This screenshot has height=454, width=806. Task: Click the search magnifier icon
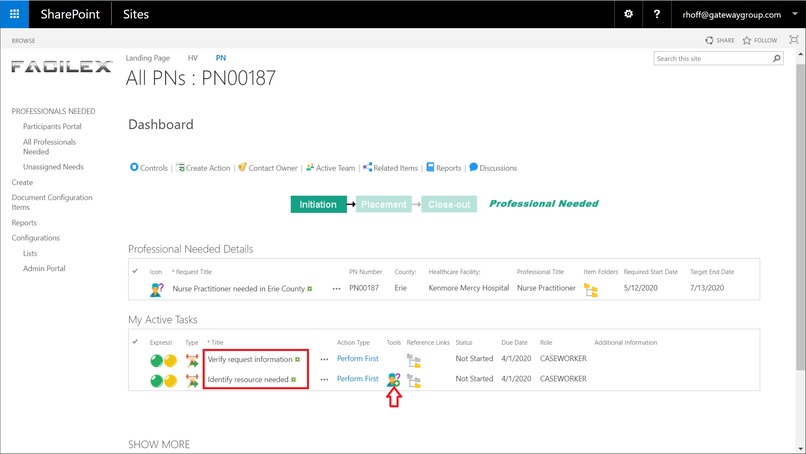point(777,59)
